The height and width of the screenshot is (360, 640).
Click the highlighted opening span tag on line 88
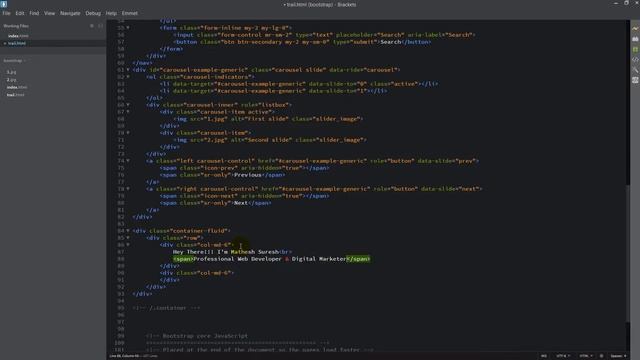pos(183,259)
